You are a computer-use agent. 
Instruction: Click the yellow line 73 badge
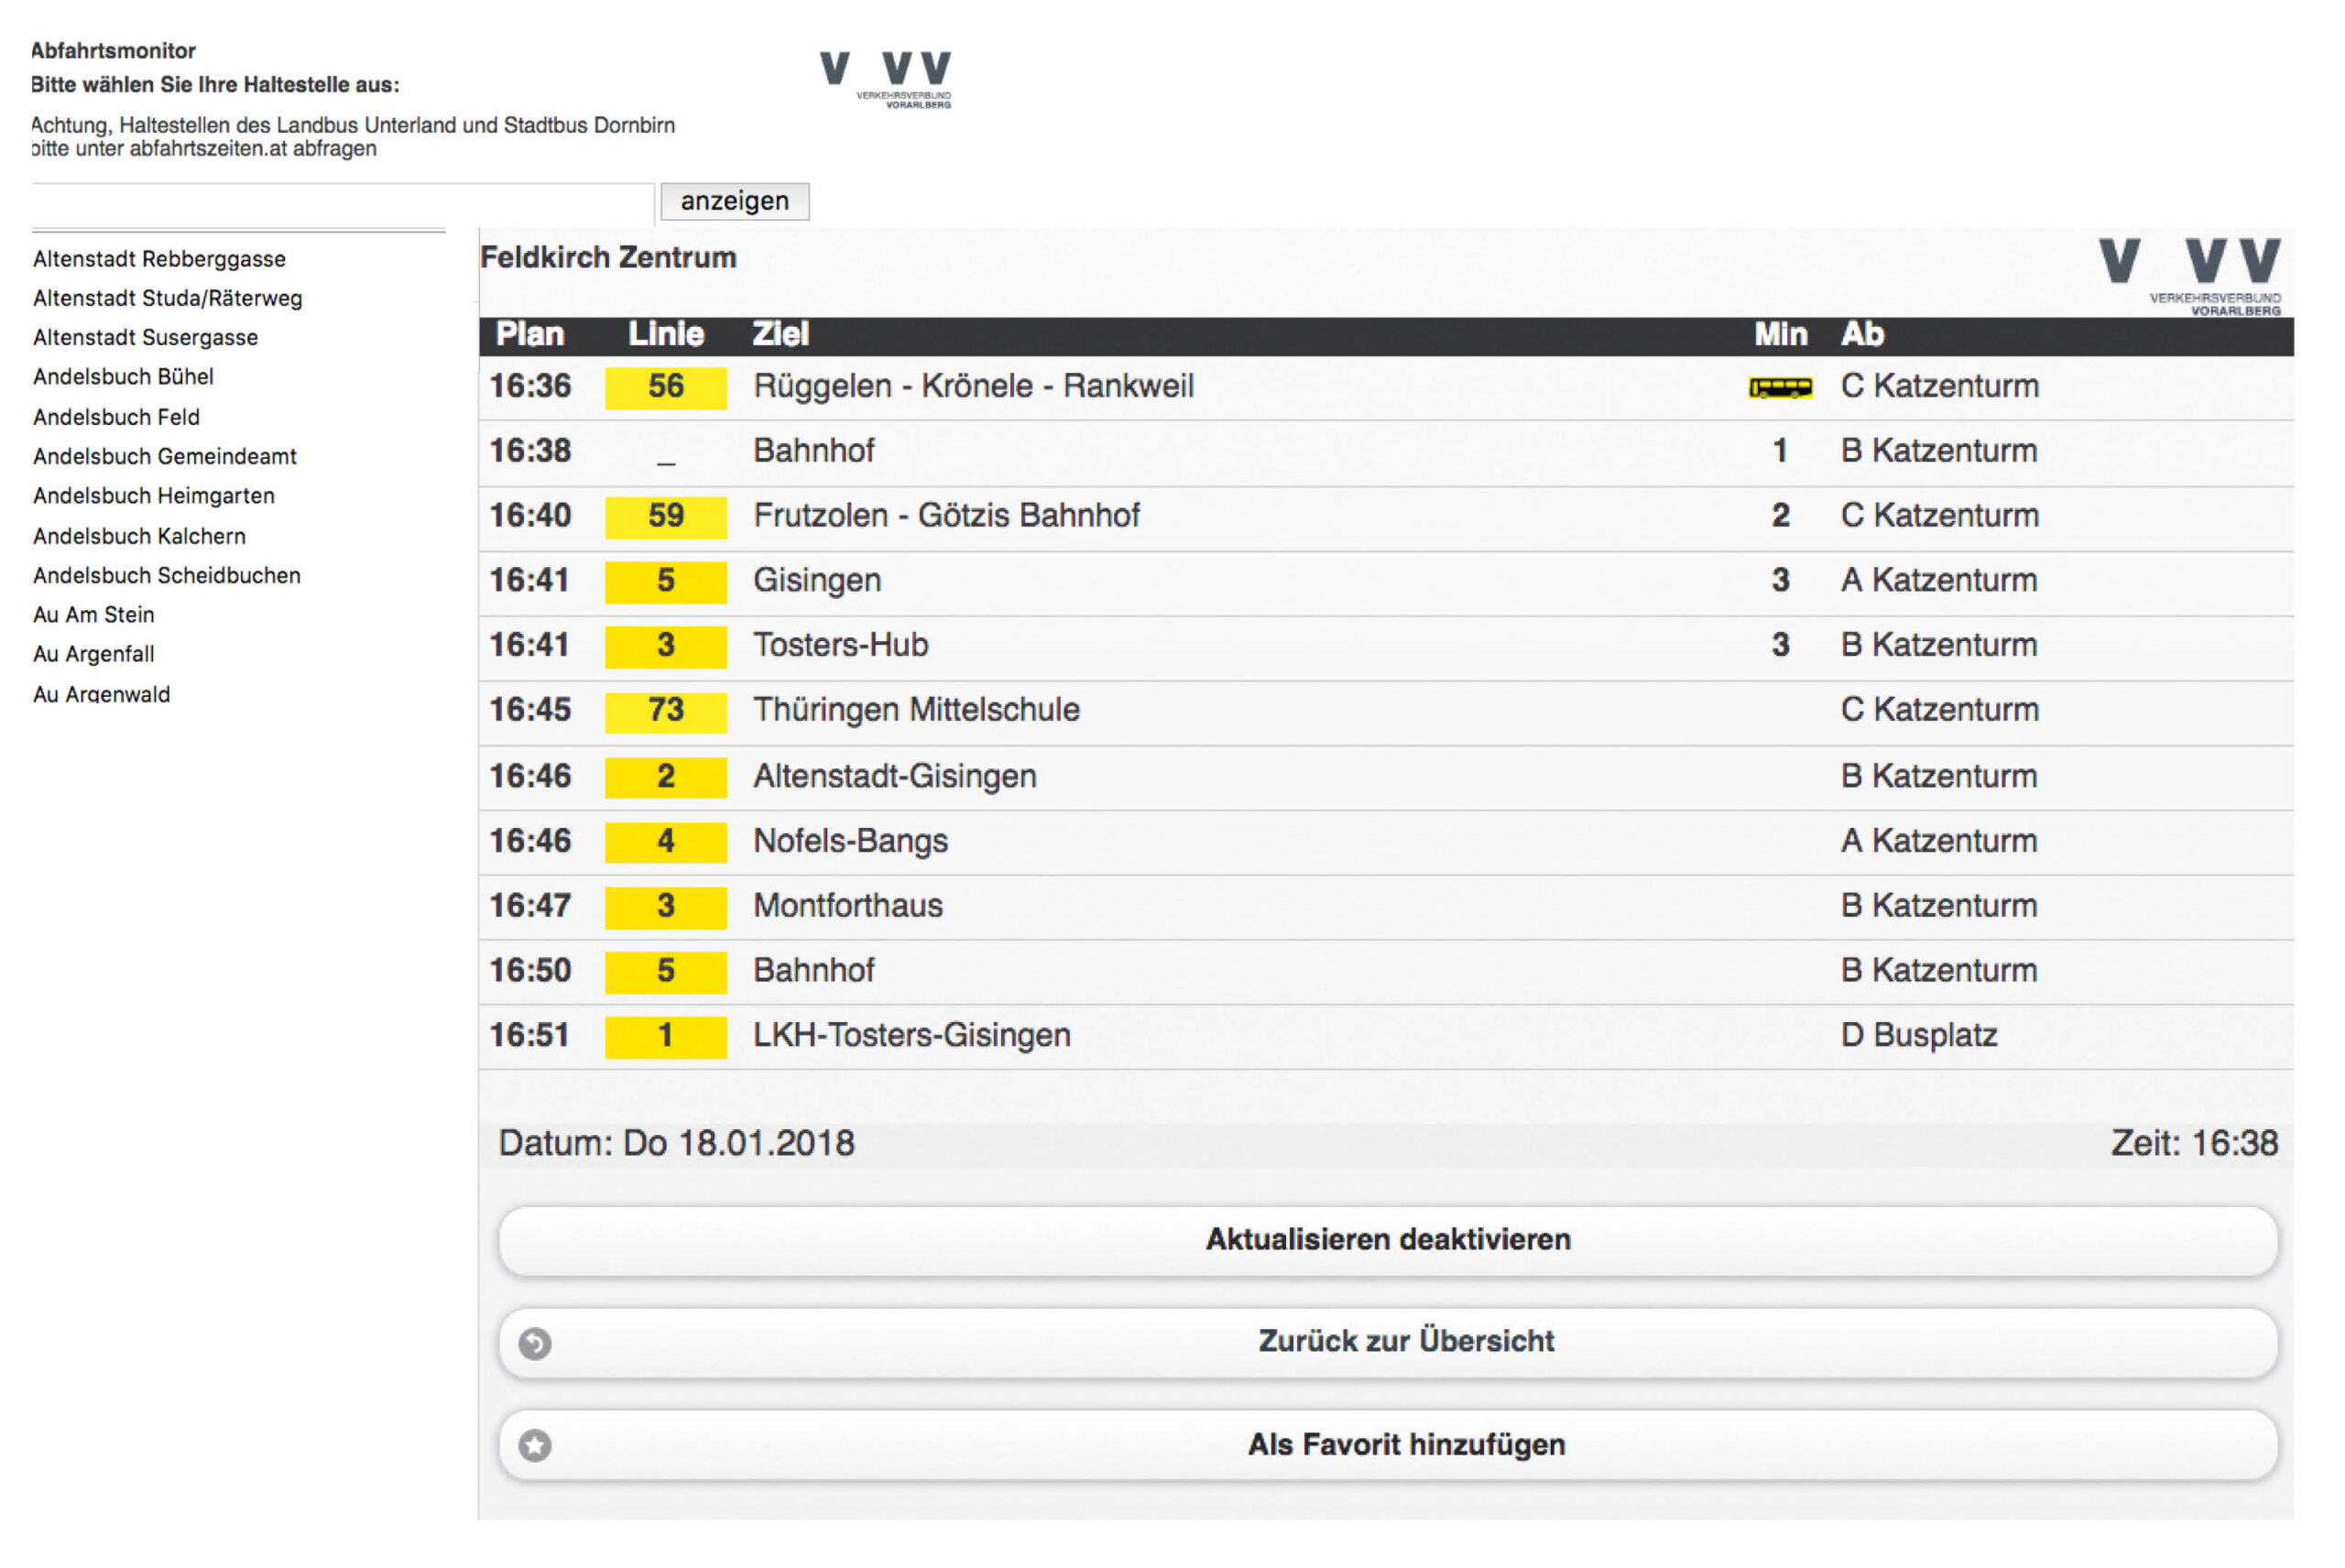point(665,710)
